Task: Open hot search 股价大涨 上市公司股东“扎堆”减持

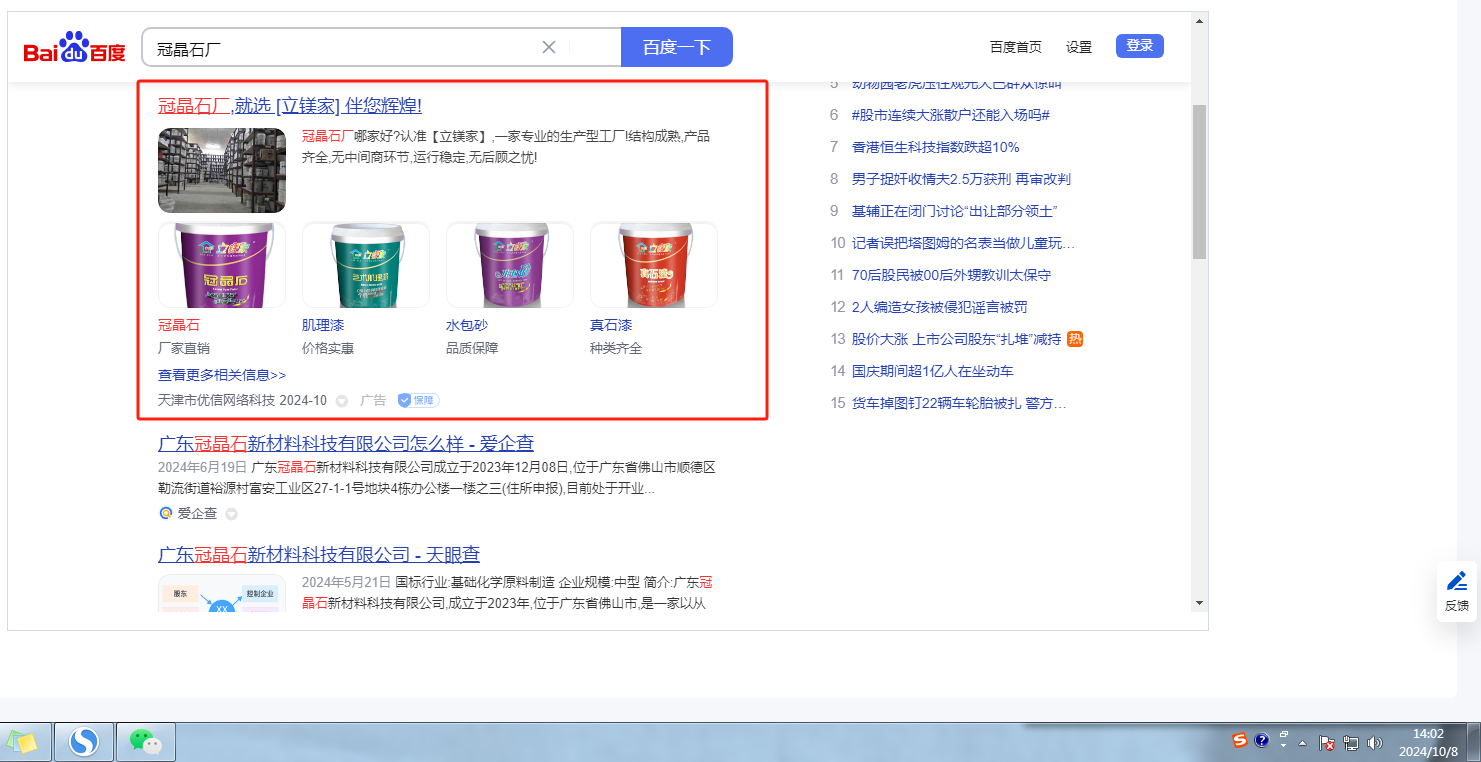Action: (956, 339)
